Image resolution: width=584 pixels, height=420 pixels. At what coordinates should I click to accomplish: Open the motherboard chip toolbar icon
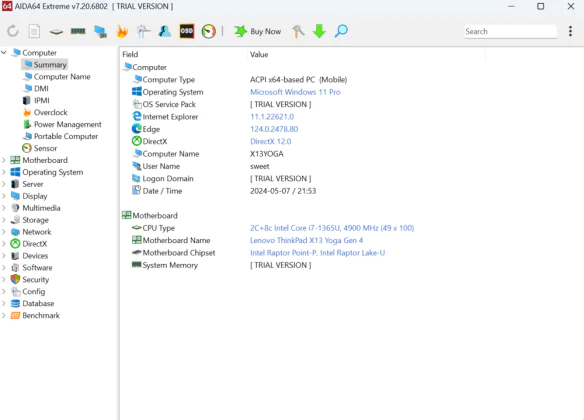tap(56, 32)
